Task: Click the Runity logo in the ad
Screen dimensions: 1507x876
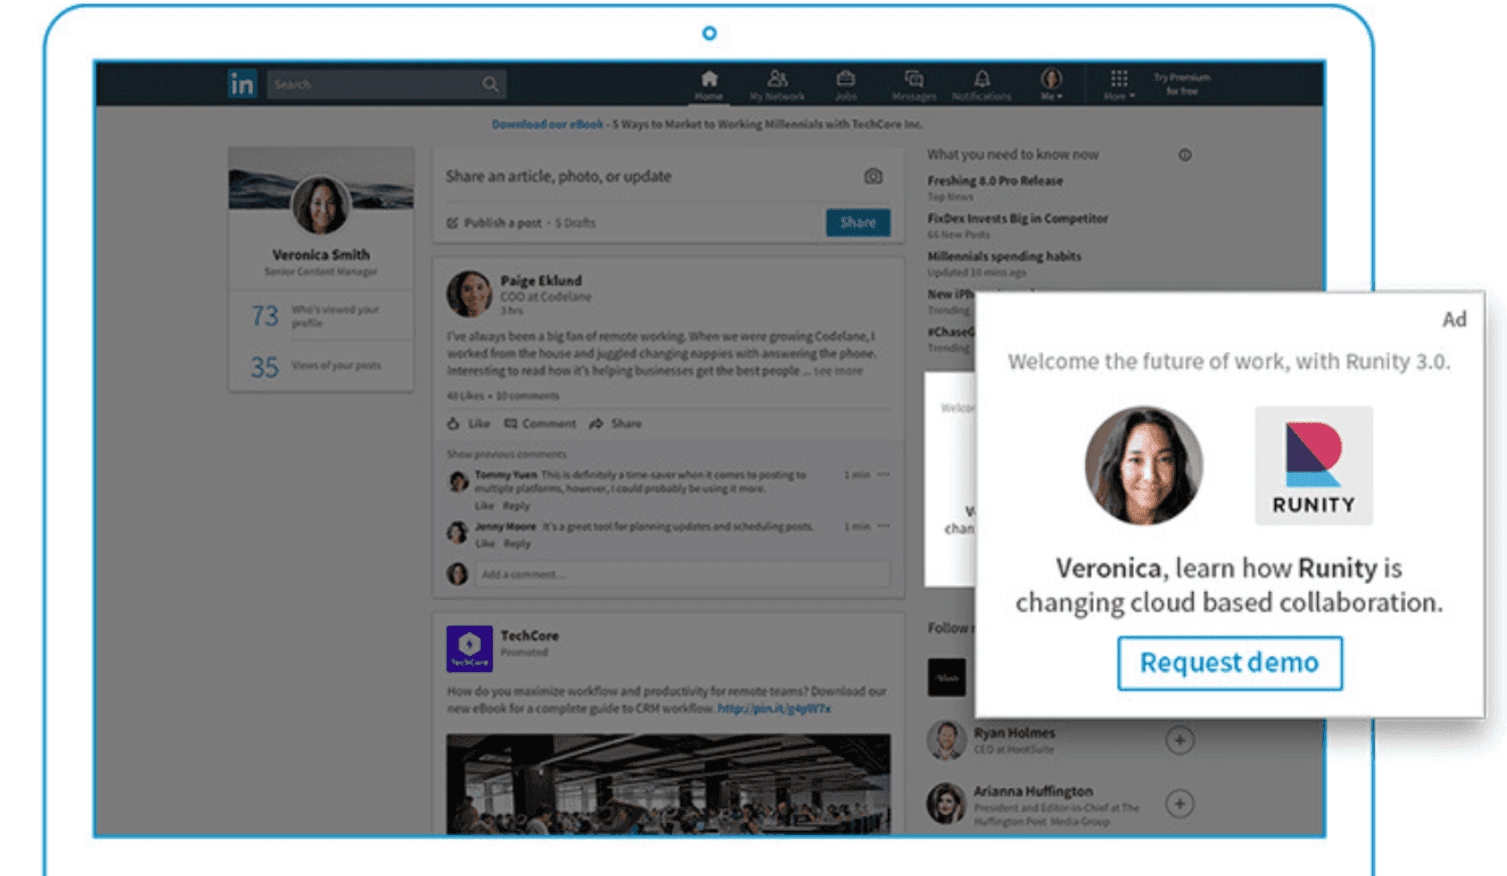Action: [1314, 465]
